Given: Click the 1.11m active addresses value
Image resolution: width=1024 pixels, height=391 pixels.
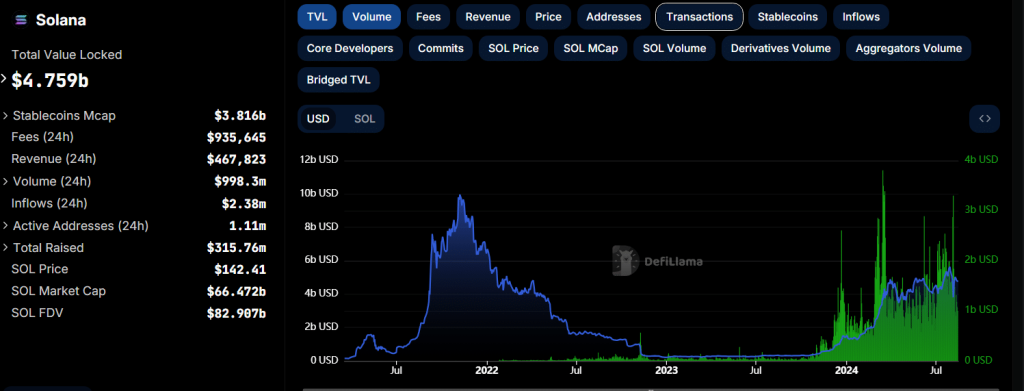Looking at the screenshot, I should 248,226.
